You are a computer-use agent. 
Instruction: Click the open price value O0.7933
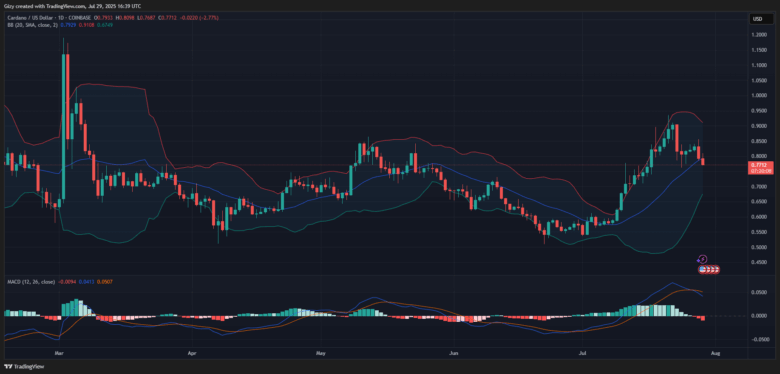(x=103, y=18)
